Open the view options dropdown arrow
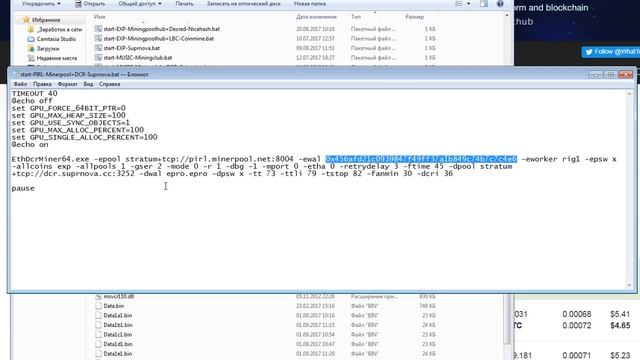 tap(468, 4)
